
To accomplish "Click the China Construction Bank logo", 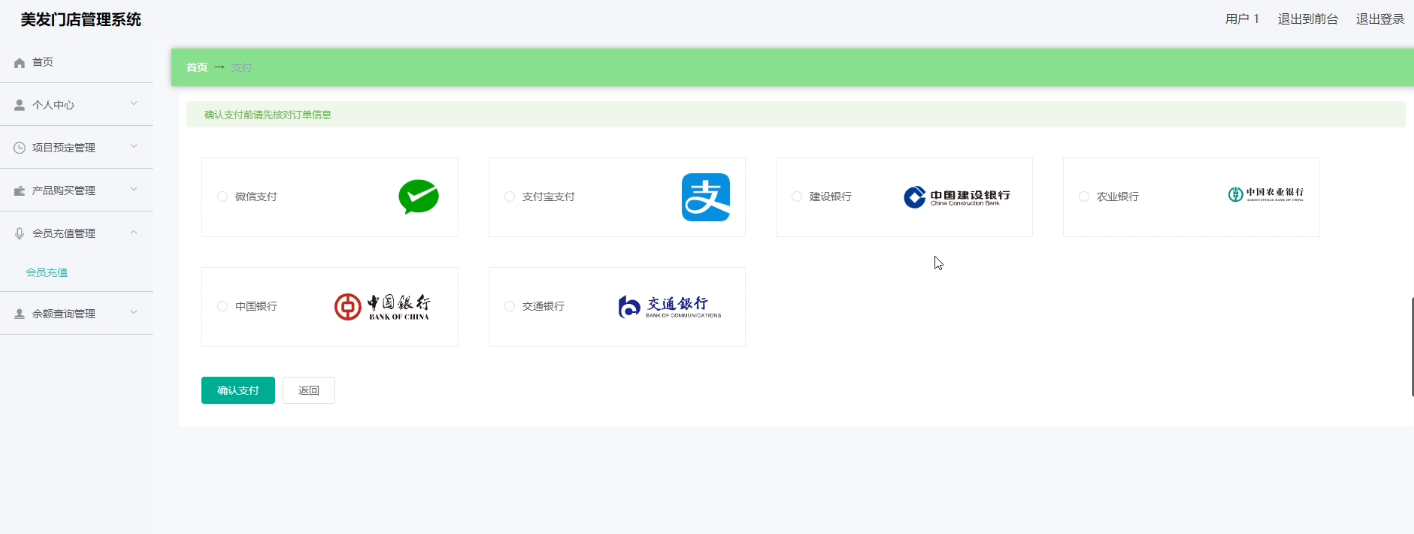I will pos(957,197).
